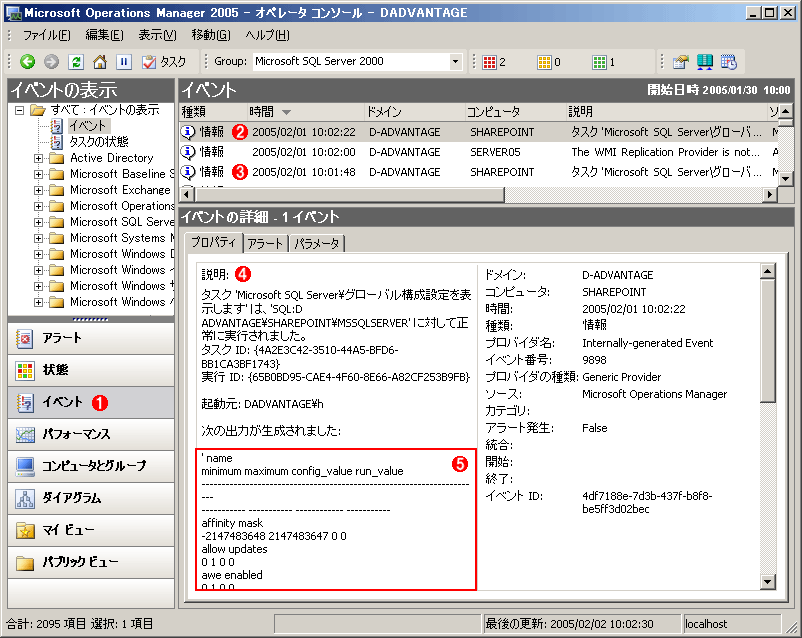Open the ファイル(F) menu
This screenshot has width=802, height=638.
pyautogui.click(x=47, y=35)
